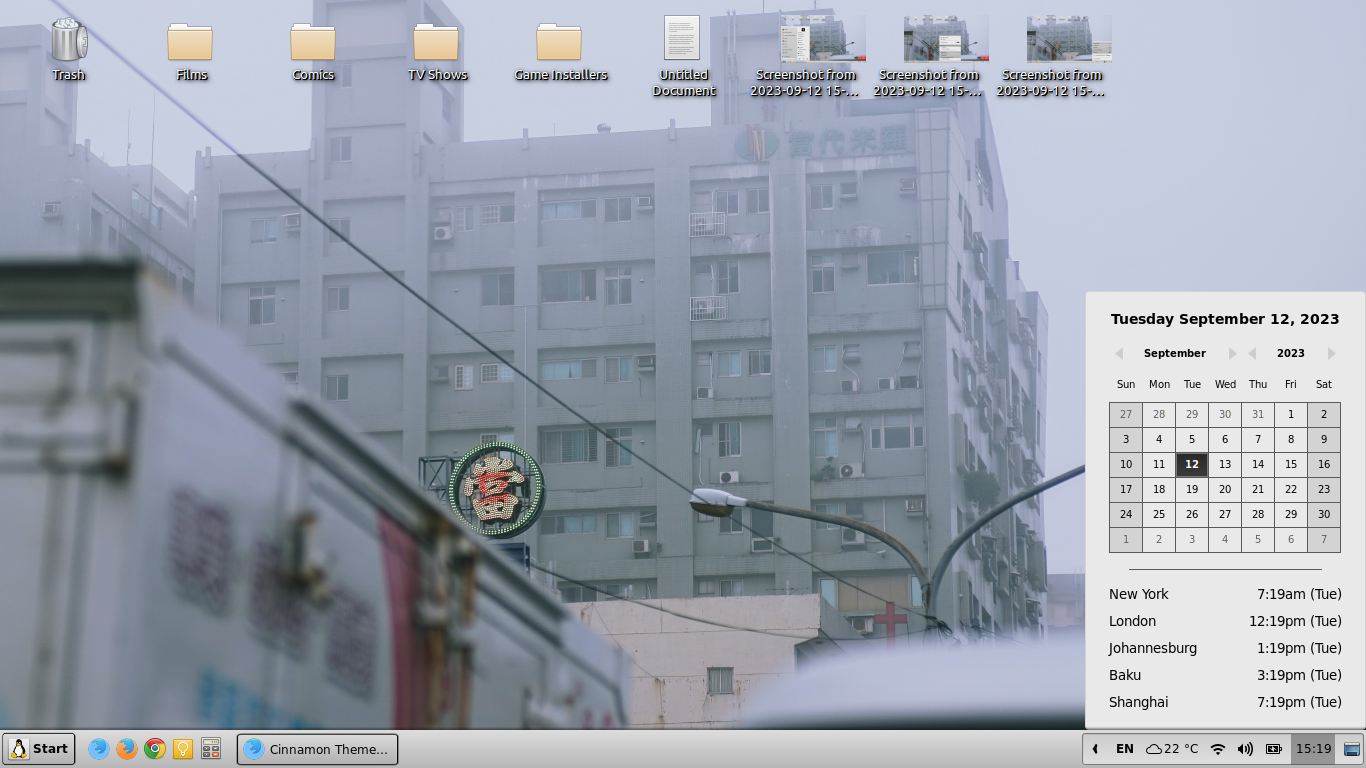The image size is (1366, 768).
Task: Click the Shanghai world clock row
Action: (1225, 702)
